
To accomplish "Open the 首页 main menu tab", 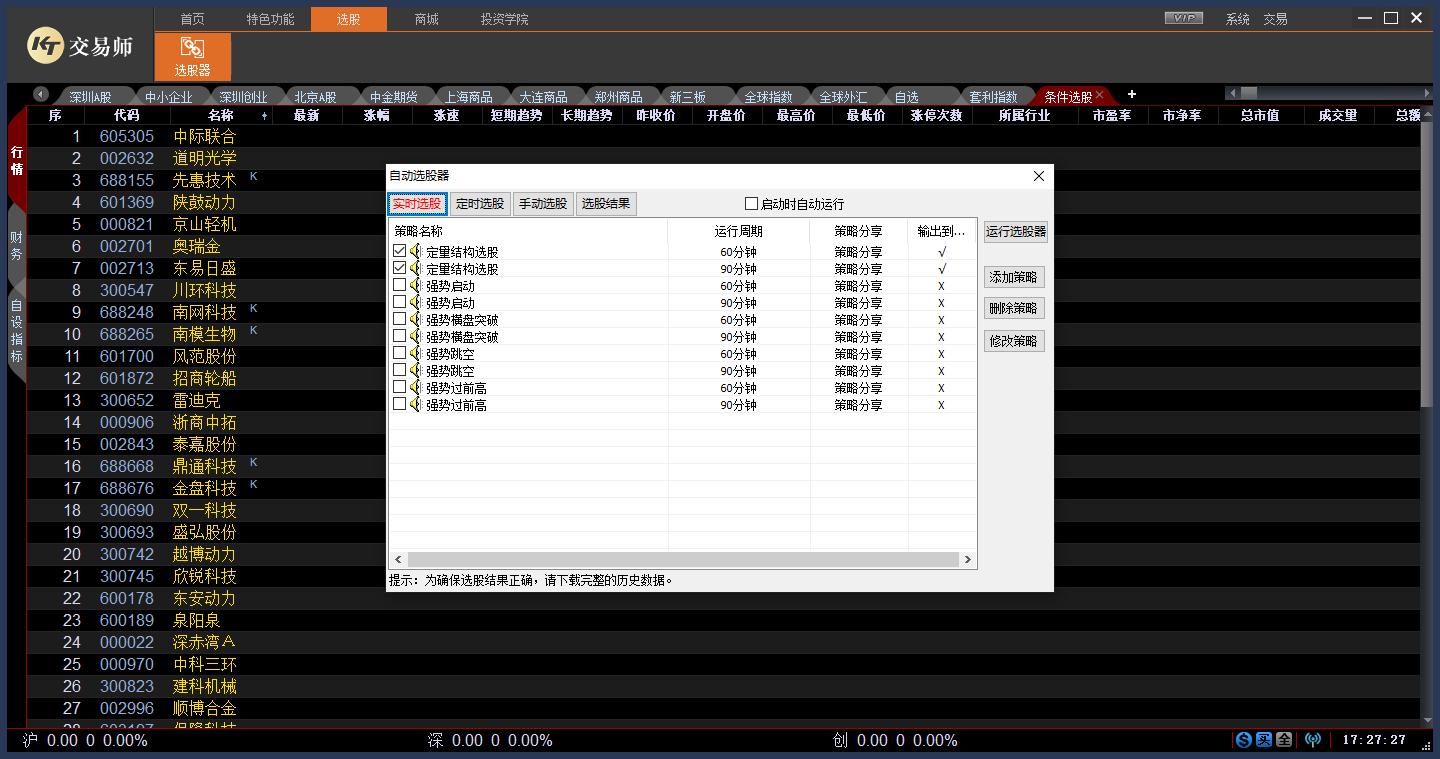I will [192, 19].
